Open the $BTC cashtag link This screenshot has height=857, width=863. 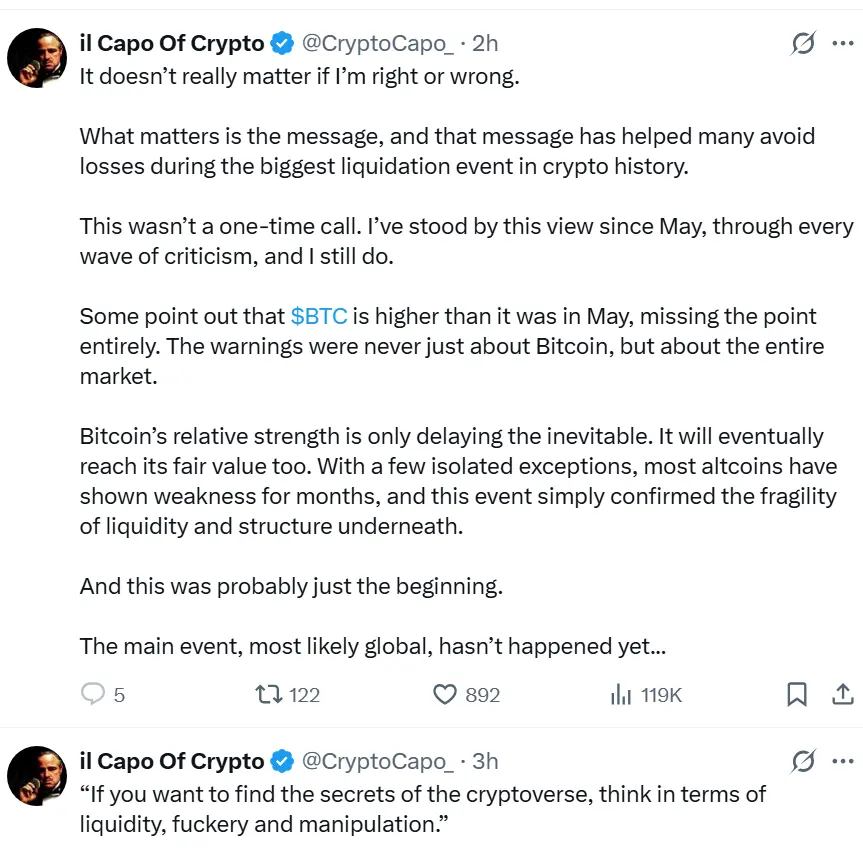click(x=319, y=317)
